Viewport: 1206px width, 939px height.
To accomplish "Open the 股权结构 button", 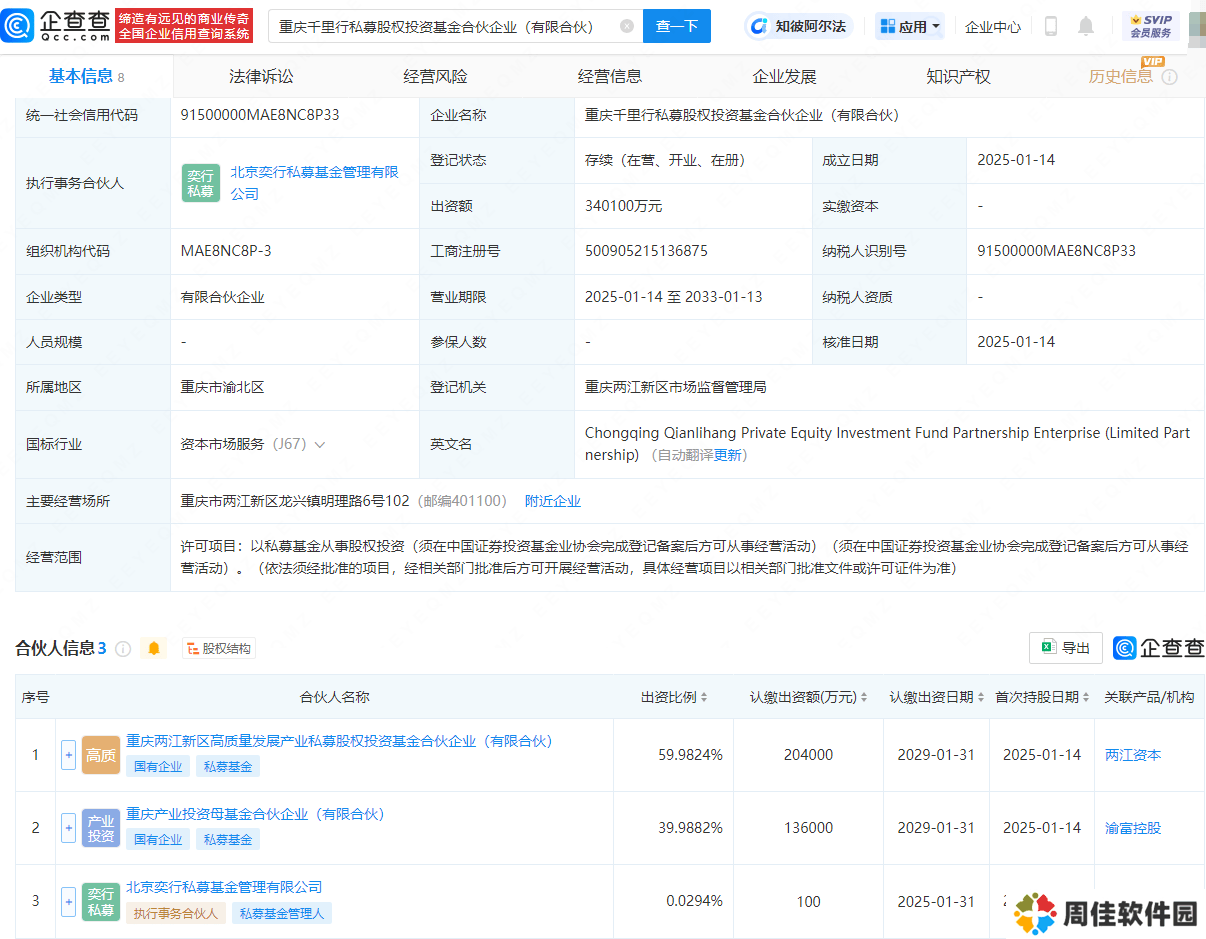I will click(219, 648).
